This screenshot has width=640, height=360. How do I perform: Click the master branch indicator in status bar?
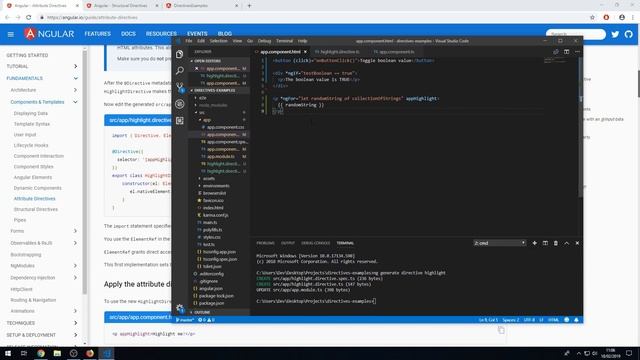coord(185,320)
